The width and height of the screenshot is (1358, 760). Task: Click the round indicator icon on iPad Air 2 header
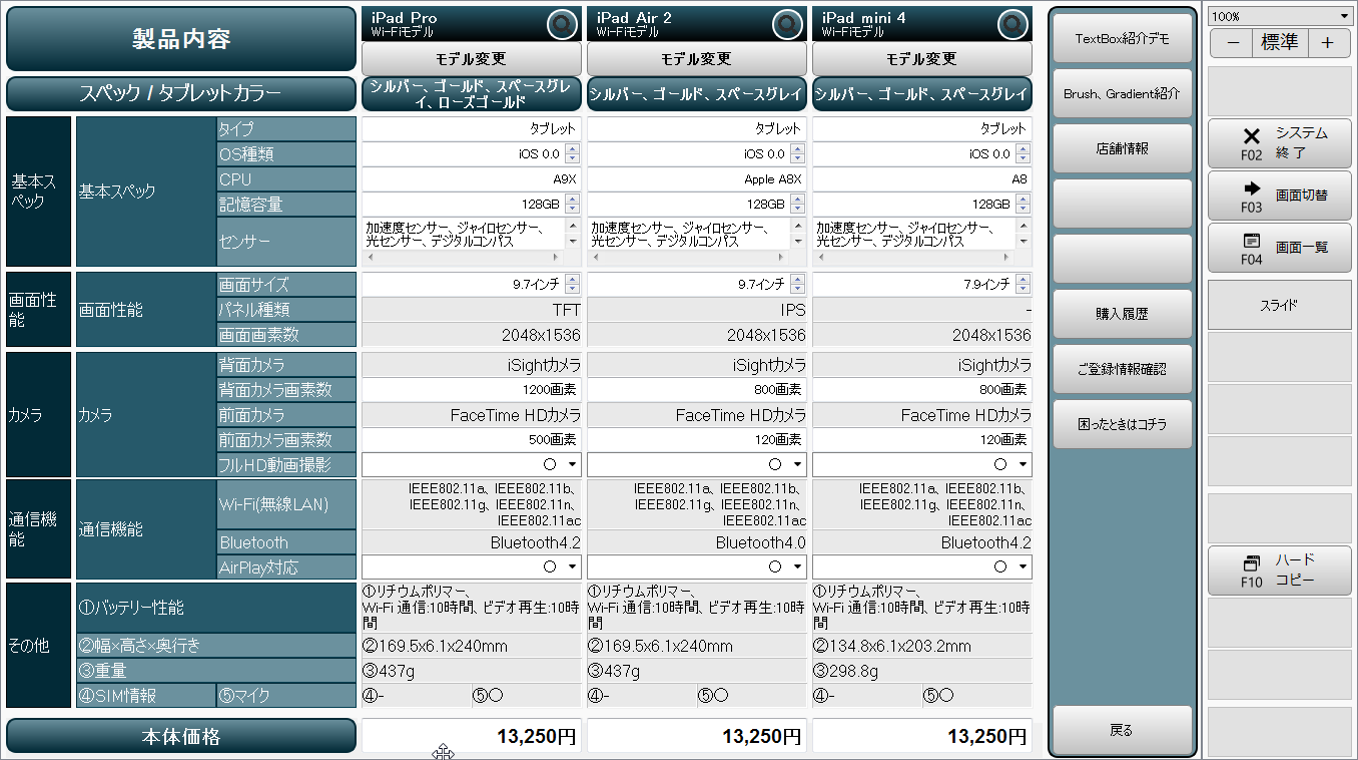787,24
